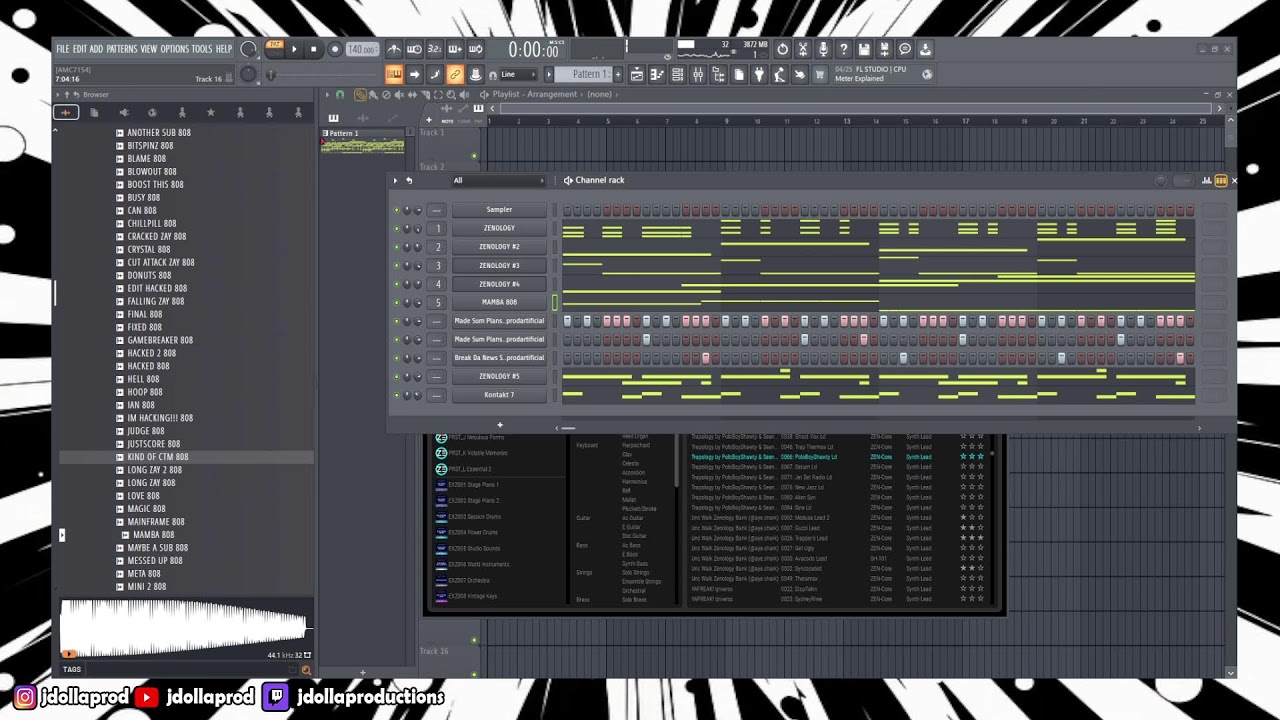The width and height of the screenshot is (1280, 720).
Task: Mute the MAMBA 808 channel
Action: [396, 302]
